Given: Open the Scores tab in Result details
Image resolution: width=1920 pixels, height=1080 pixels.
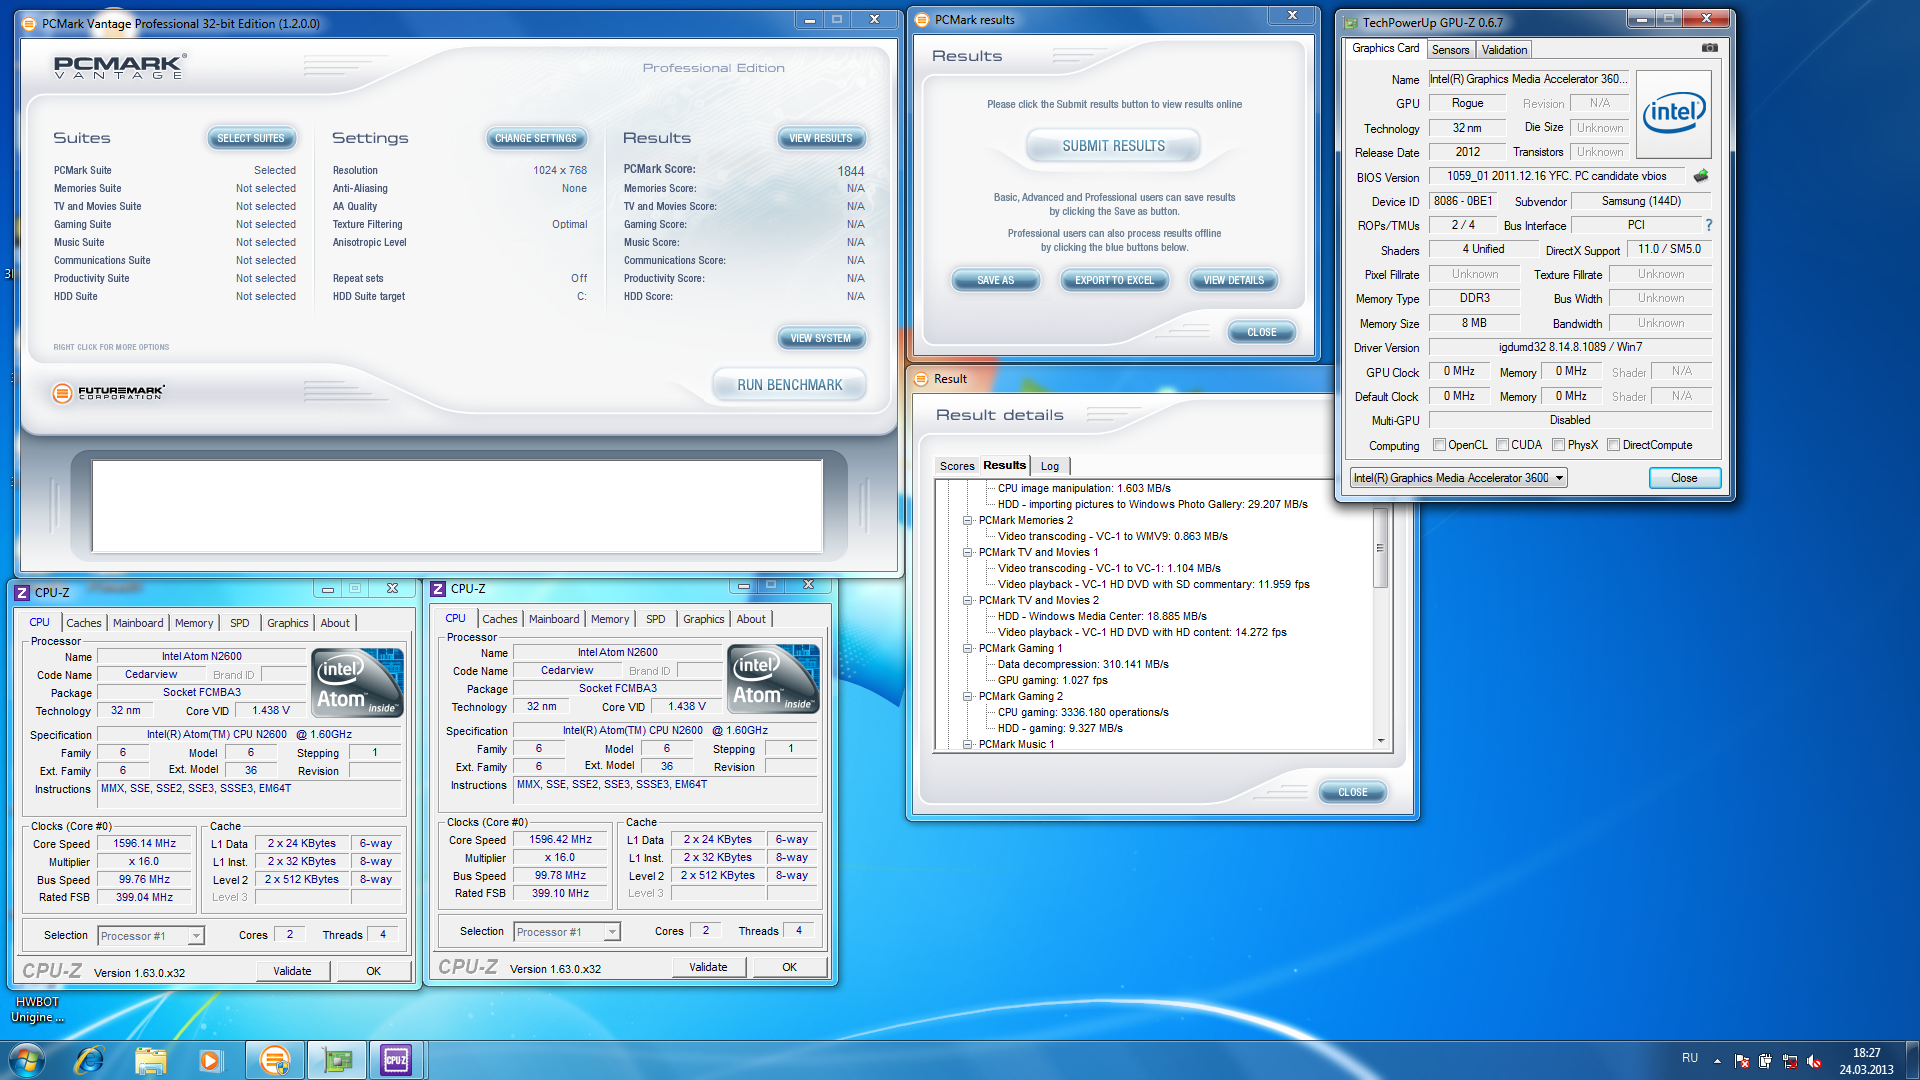Looking at the screenshot, I should [956, 466].
